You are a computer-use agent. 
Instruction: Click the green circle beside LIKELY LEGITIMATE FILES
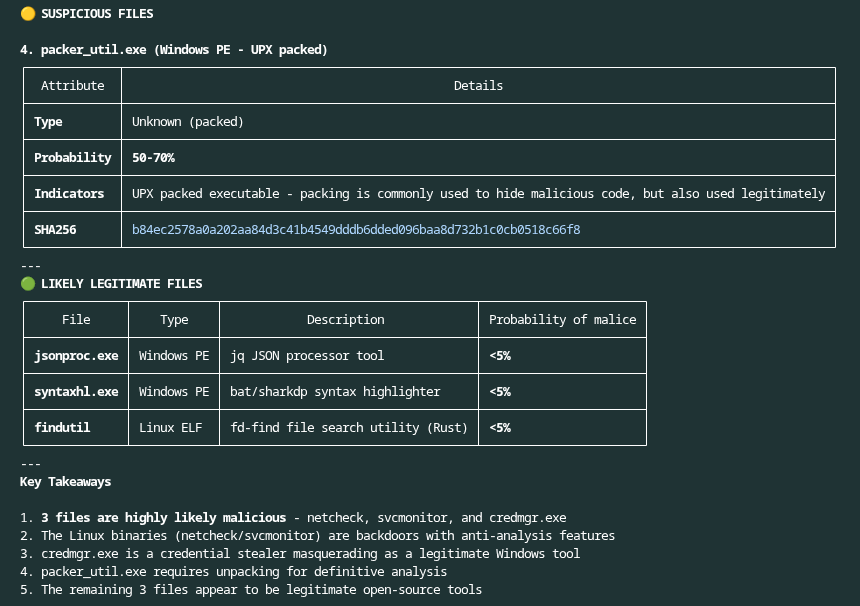click(28, 284)
